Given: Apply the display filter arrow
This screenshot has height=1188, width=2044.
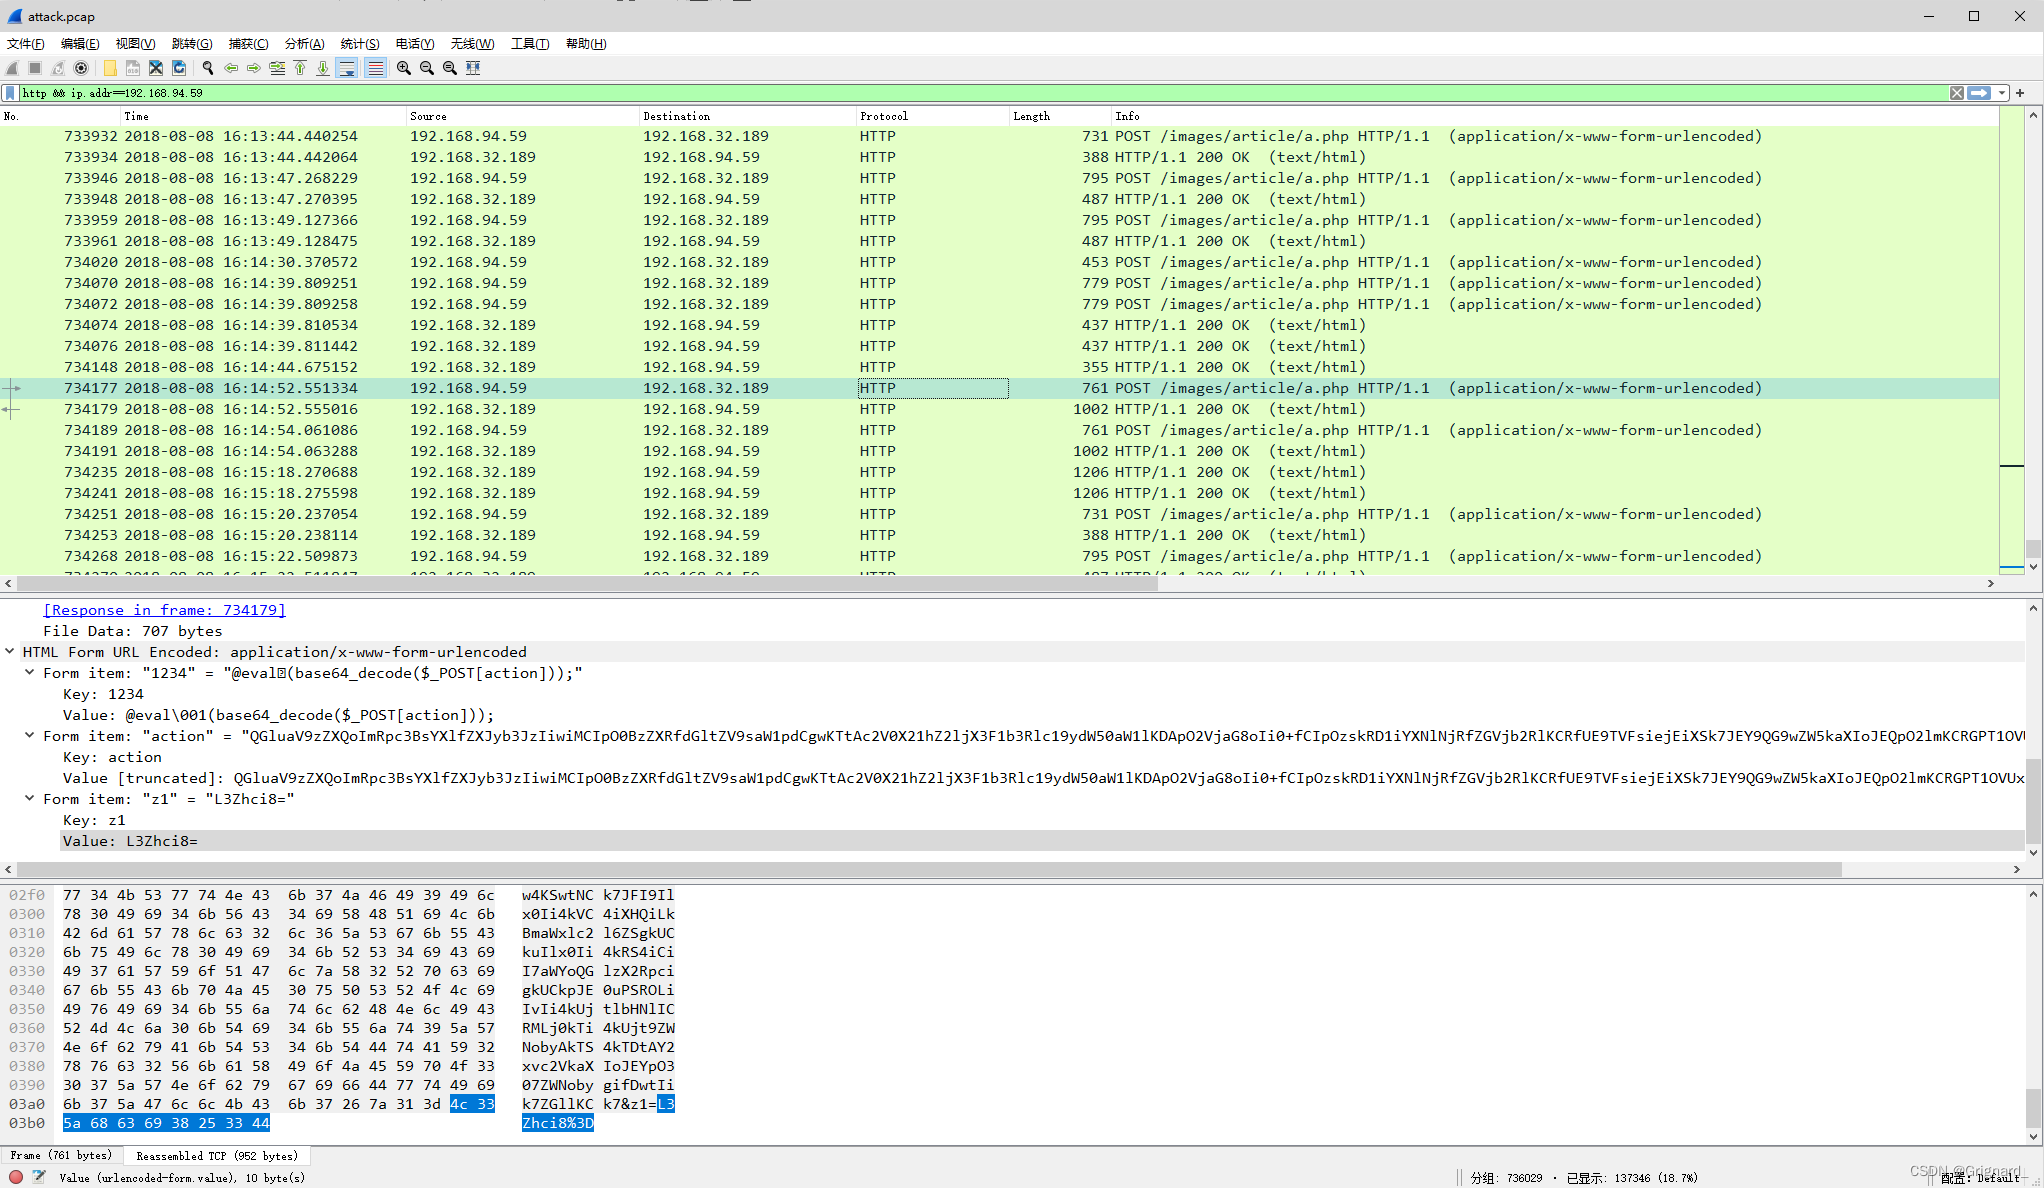Looking at the screenshot, I should tap(1980, 93).
